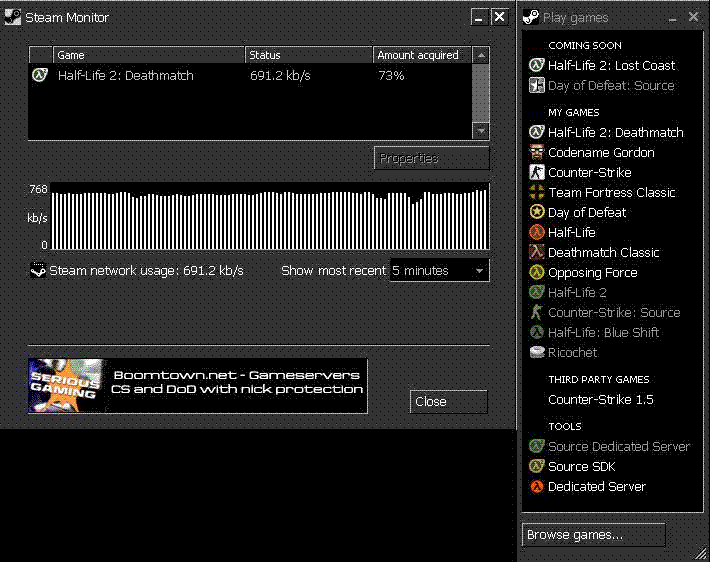Click the Deathmatch Classic icon
The height and width of the screenshot is (562, 710).
click(537, 252)
